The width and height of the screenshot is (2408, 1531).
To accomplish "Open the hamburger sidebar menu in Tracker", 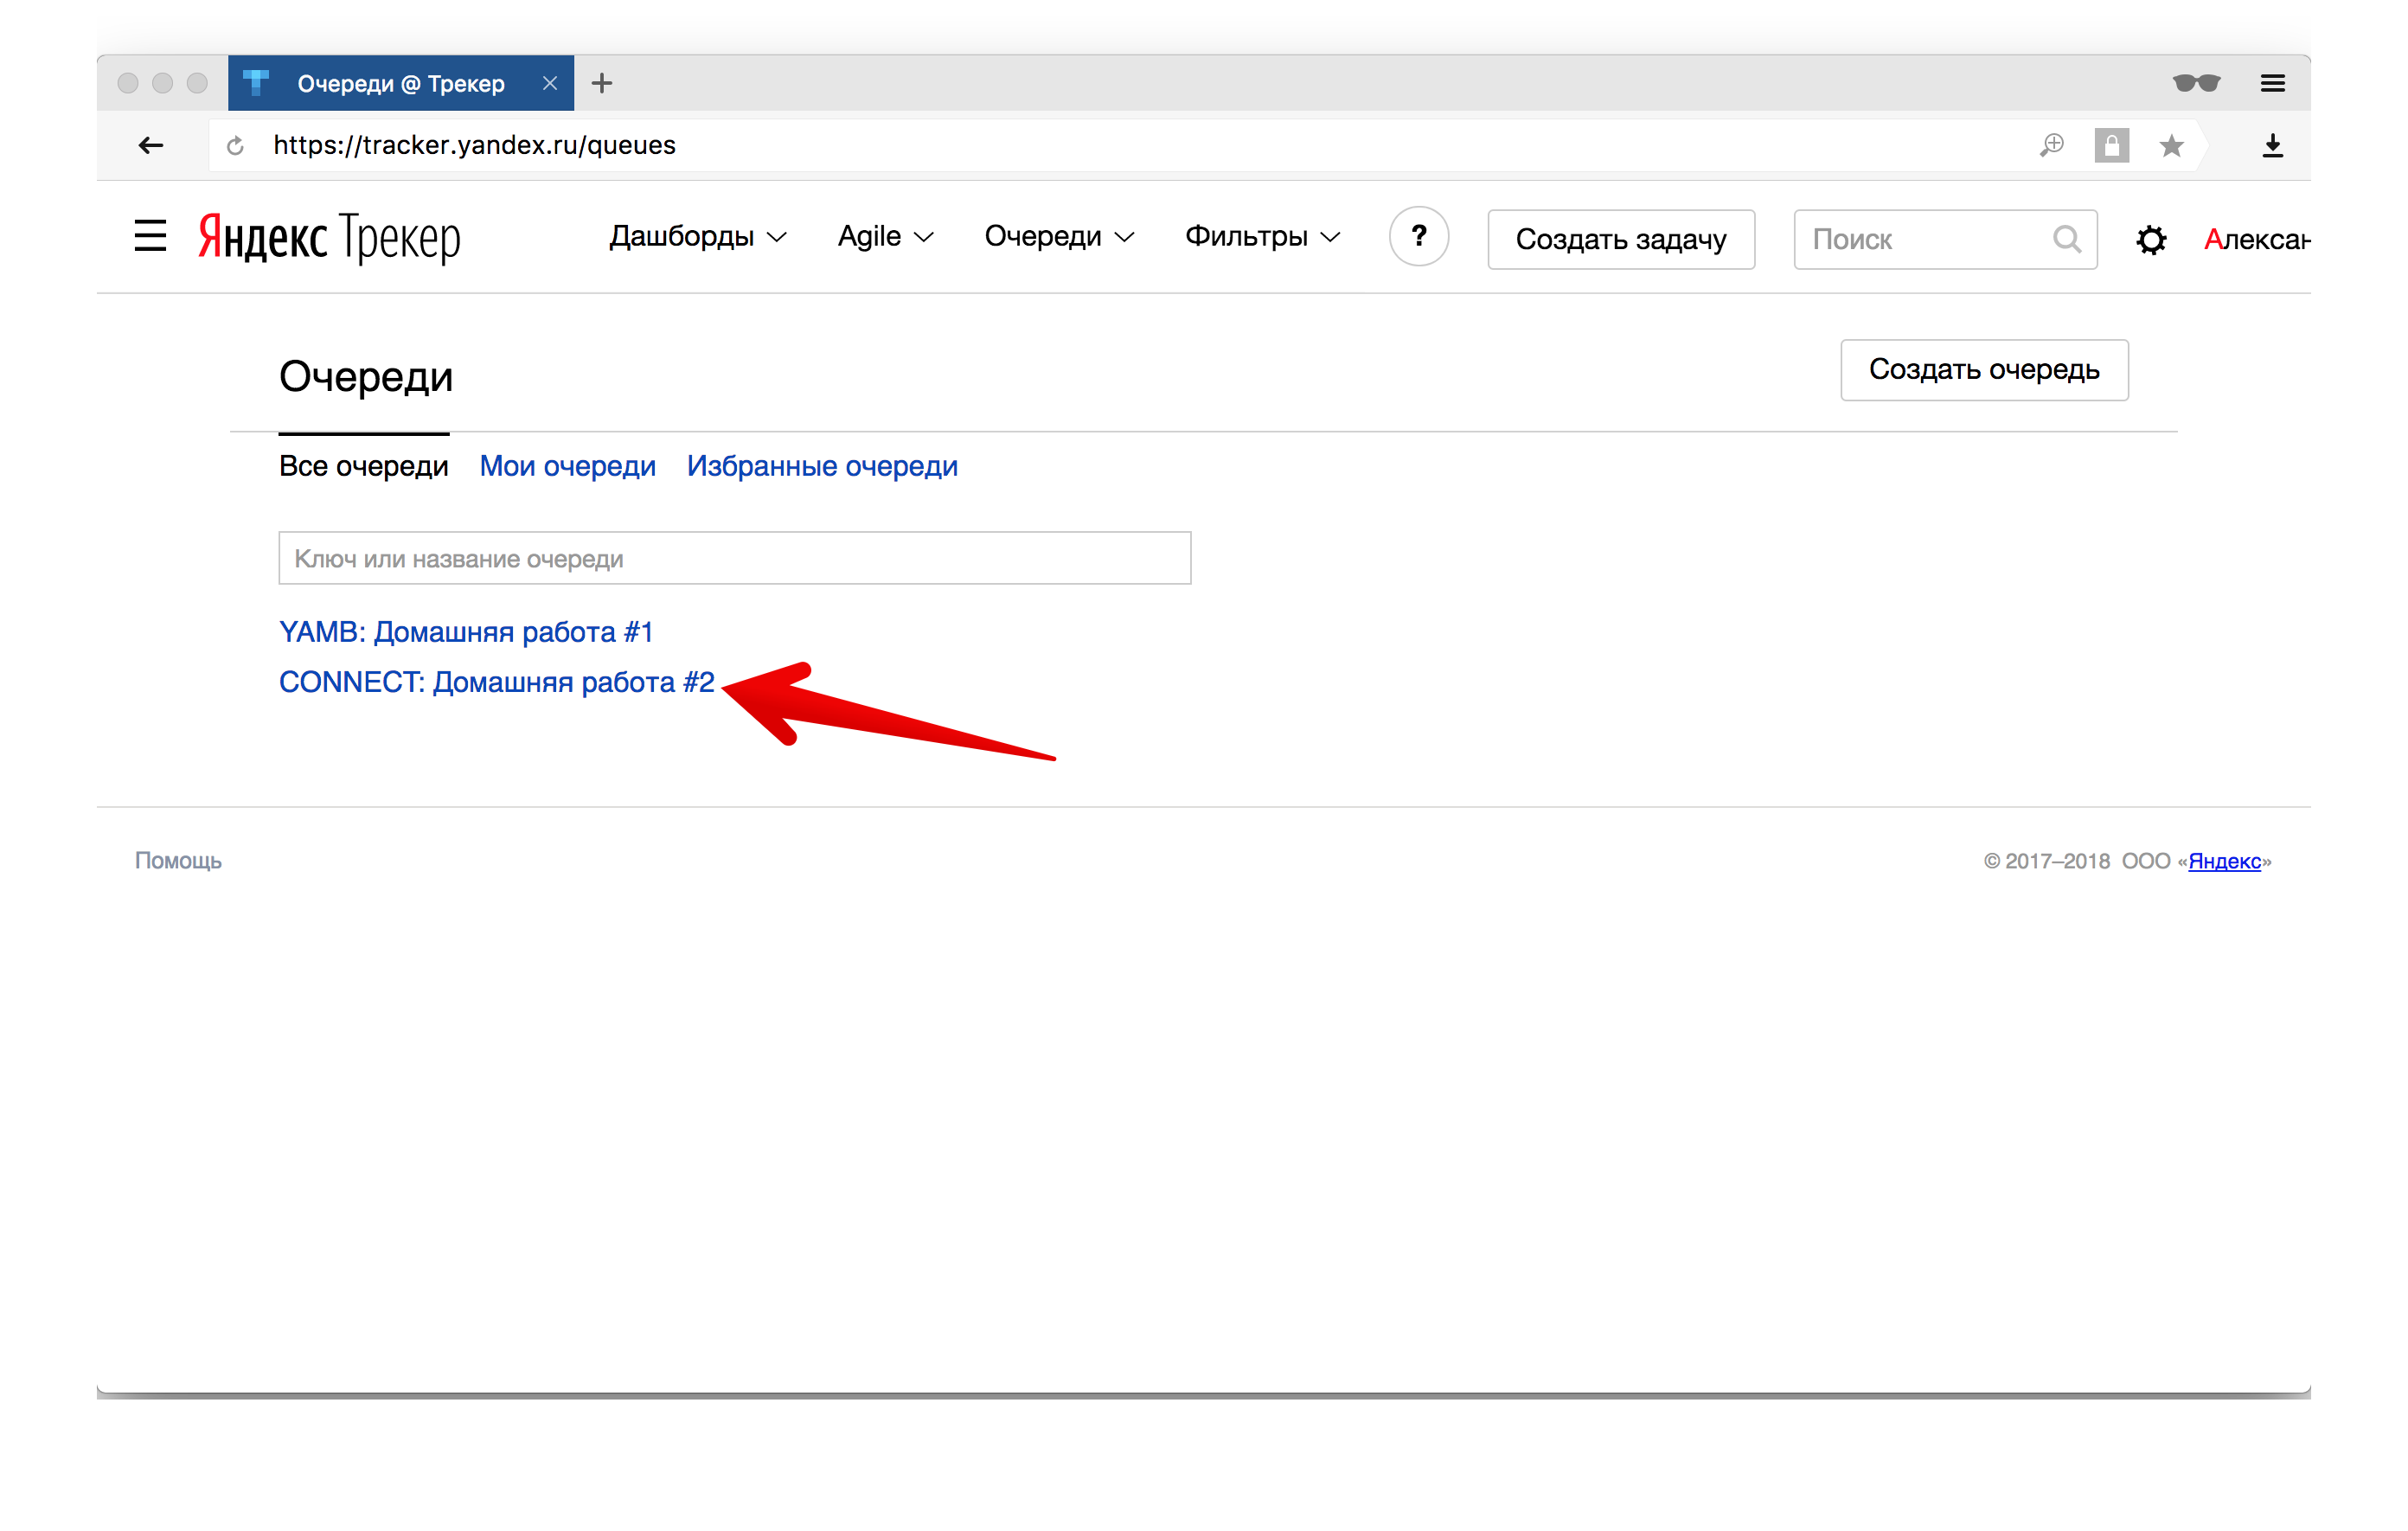I will [150, 236].
